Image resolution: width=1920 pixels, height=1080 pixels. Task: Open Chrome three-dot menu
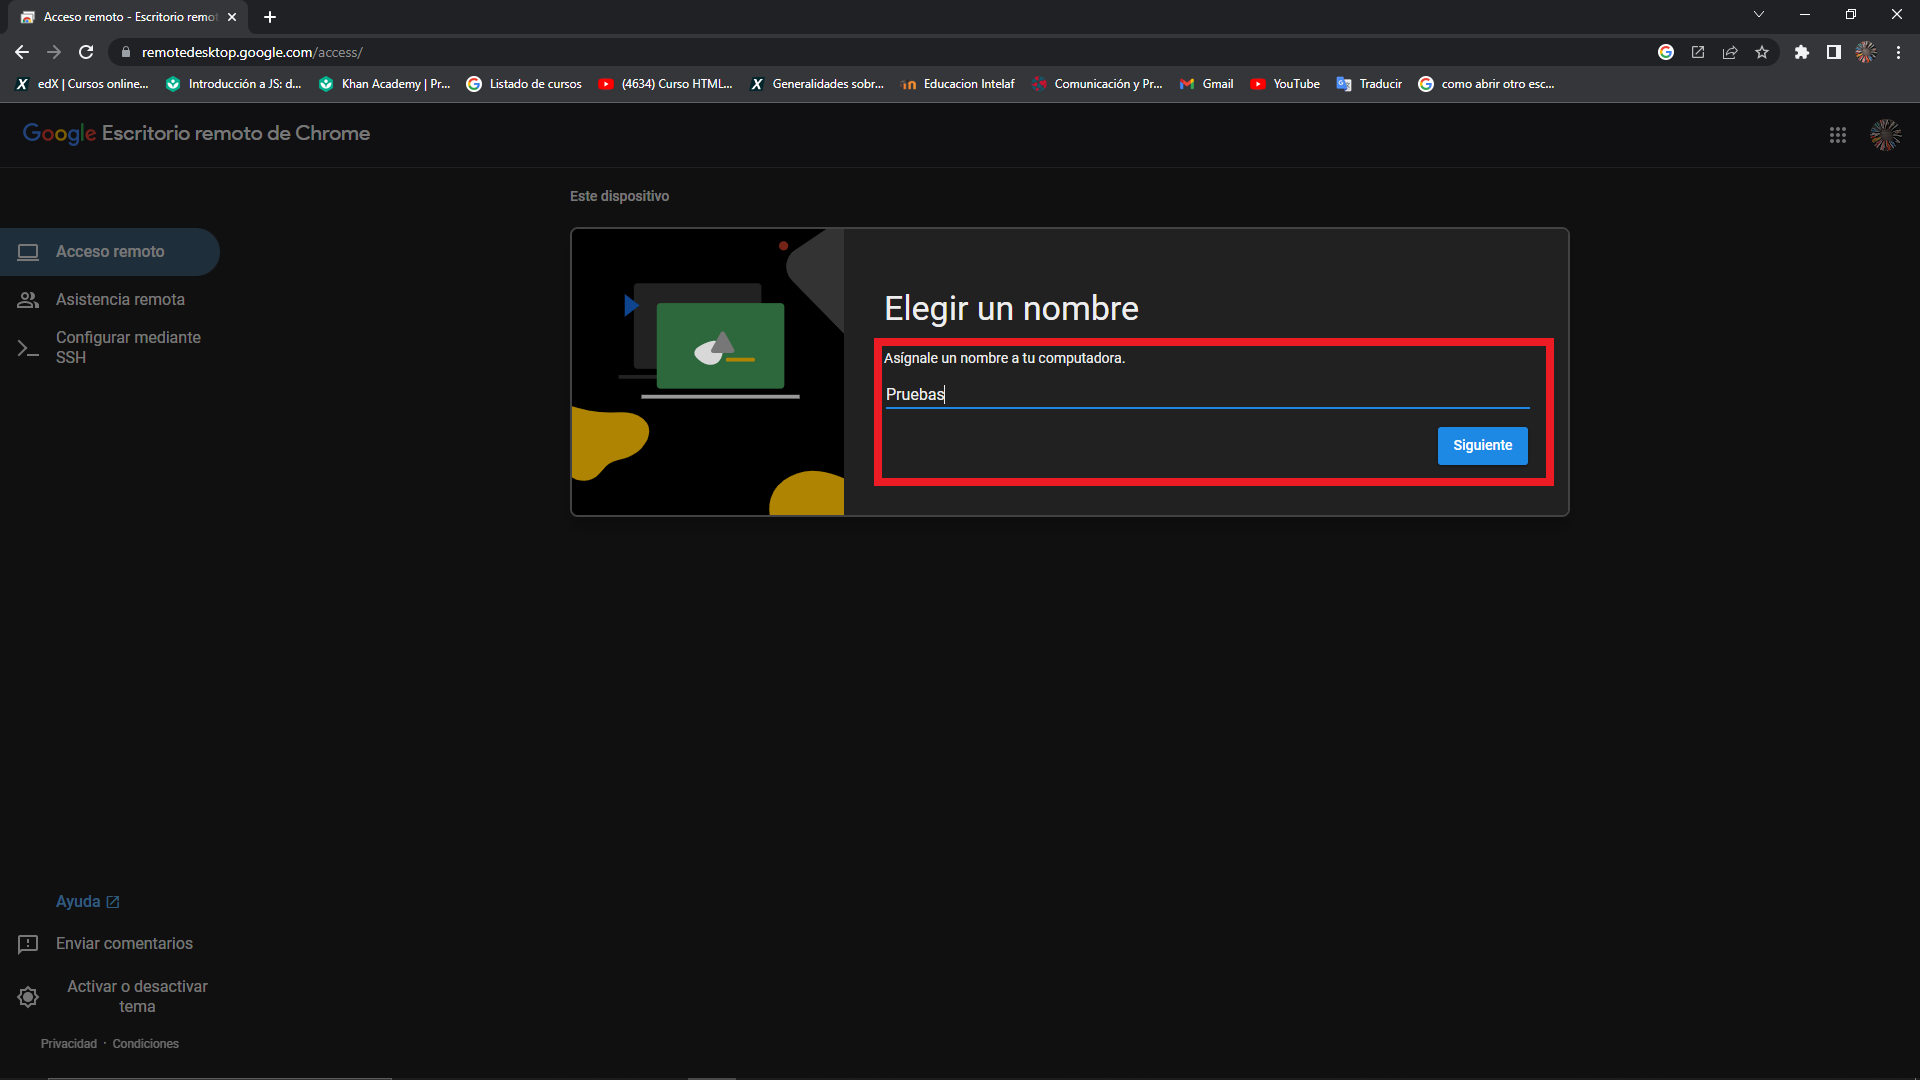(1898, 52)
